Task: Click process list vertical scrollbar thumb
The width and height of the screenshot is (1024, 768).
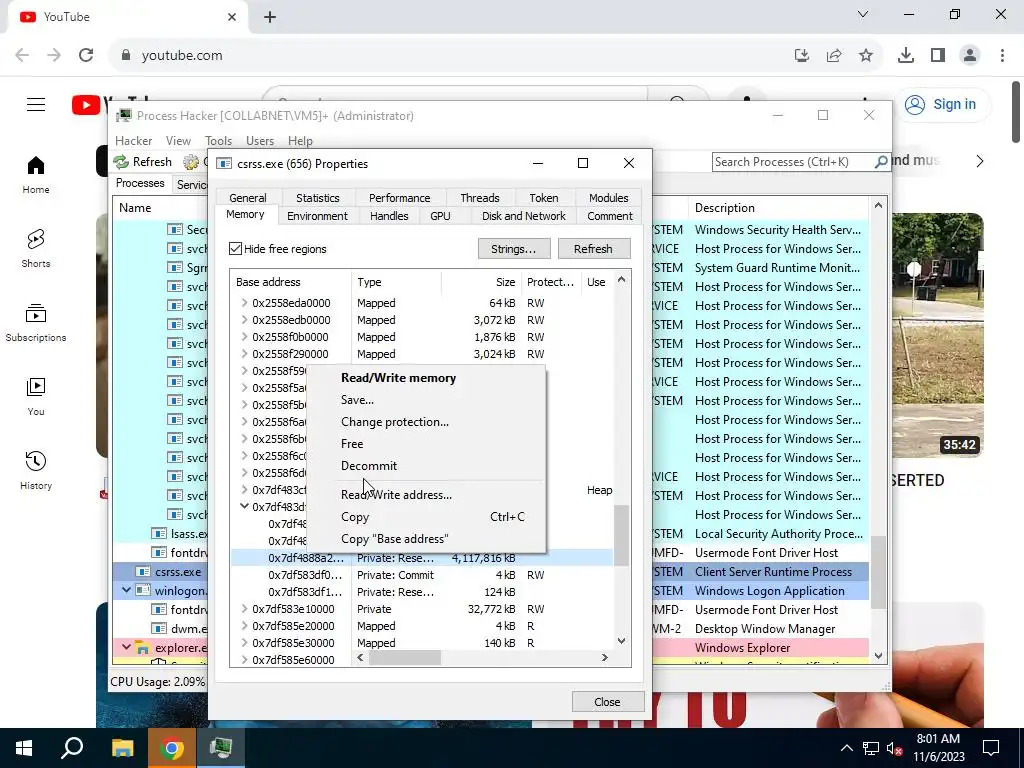Action: (x=878, y=573)
